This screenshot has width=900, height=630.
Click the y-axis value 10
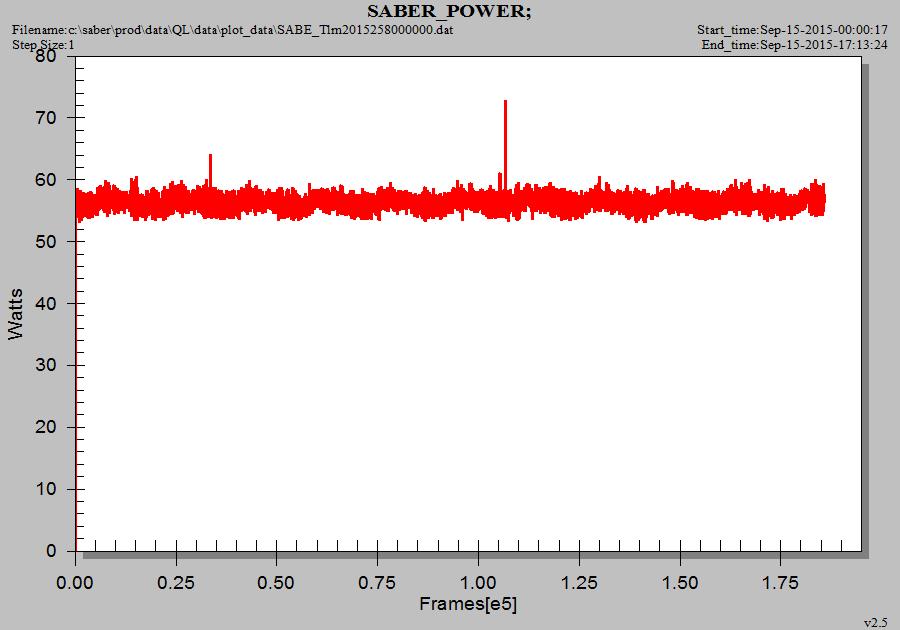45,489
